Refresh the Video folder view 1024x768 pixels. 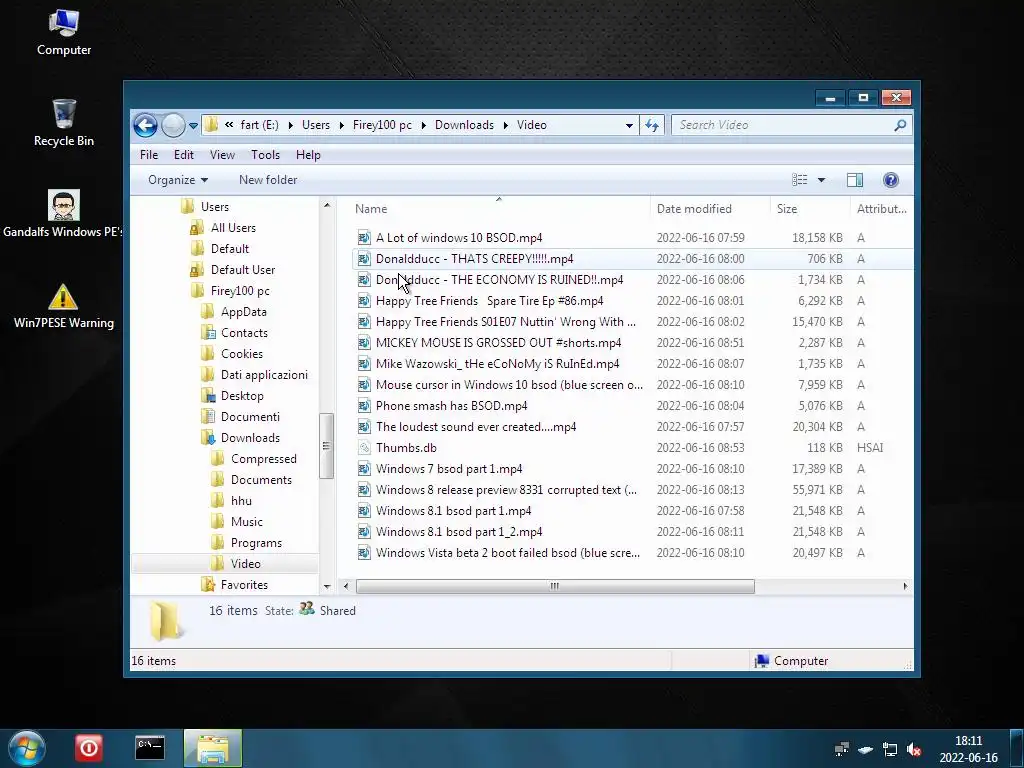[652, 125]
